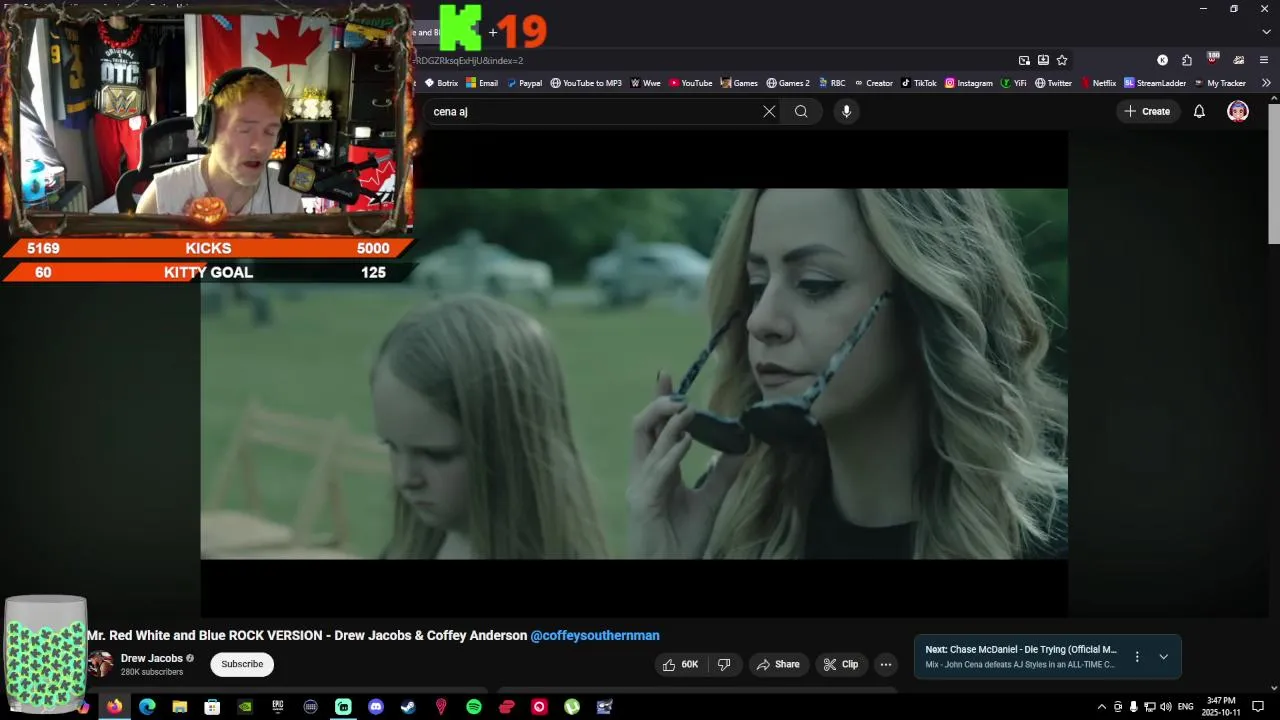Open the Twitter bookmark
This screenshot has width=1280, height=720.
point(1054,83)
